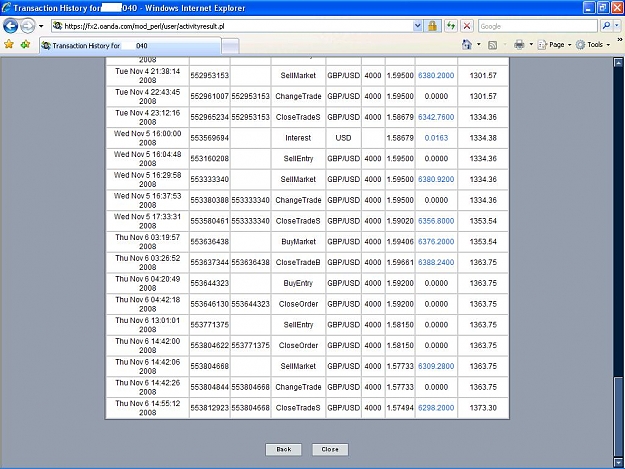Open the 6342.7600 amount link
The width and height of the screenshot is (625, 469).
tap(436, 117)
